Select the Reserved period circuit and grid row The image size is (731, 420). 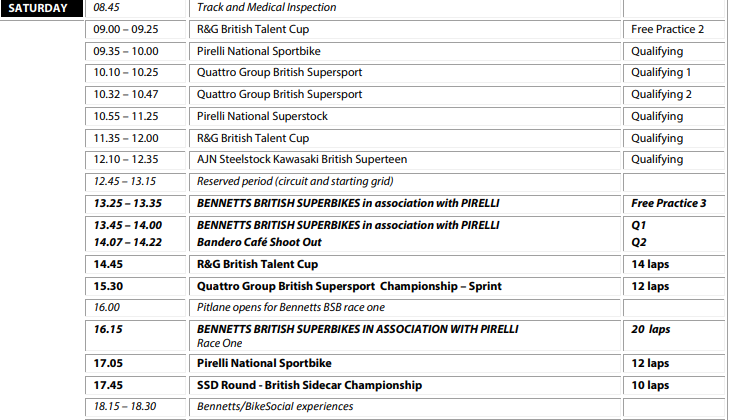coord(405,181)
